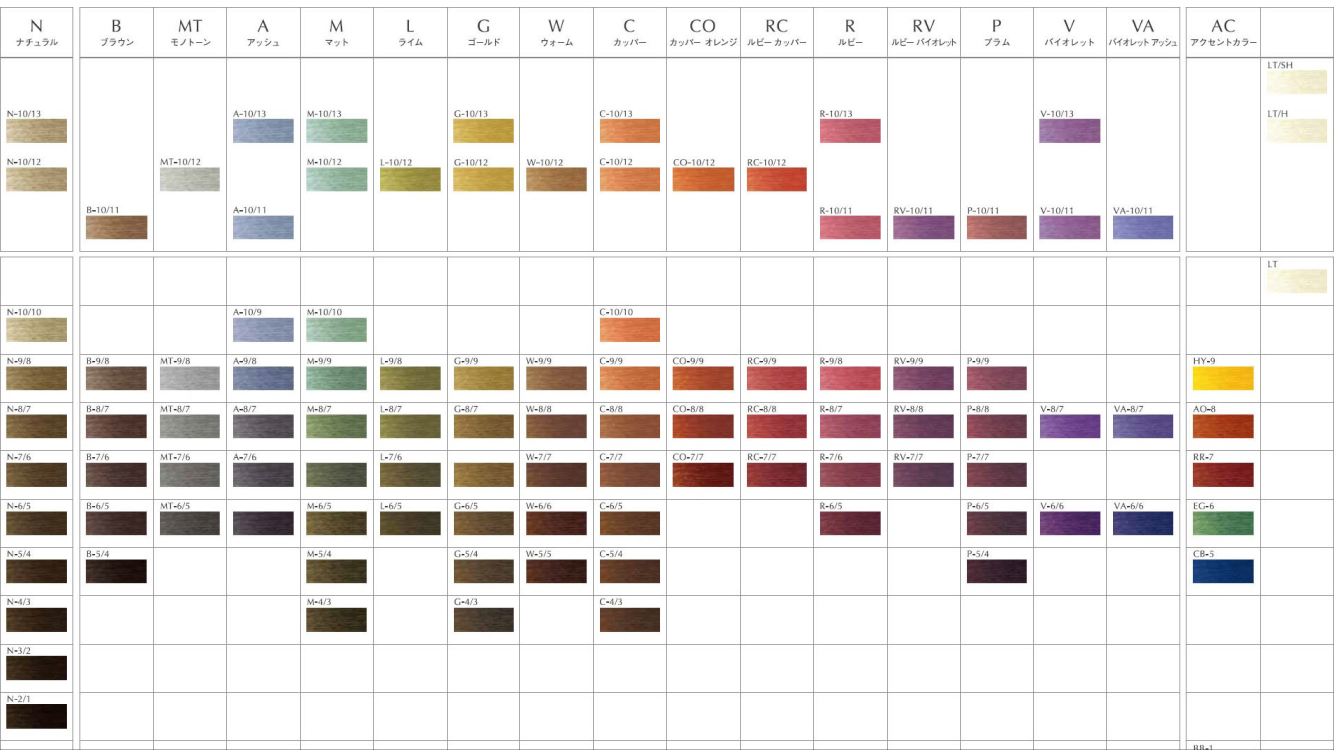Select the G-4/3 swatch
The height and width of the screenshot is (750, 1334).
tap(483, 619)
